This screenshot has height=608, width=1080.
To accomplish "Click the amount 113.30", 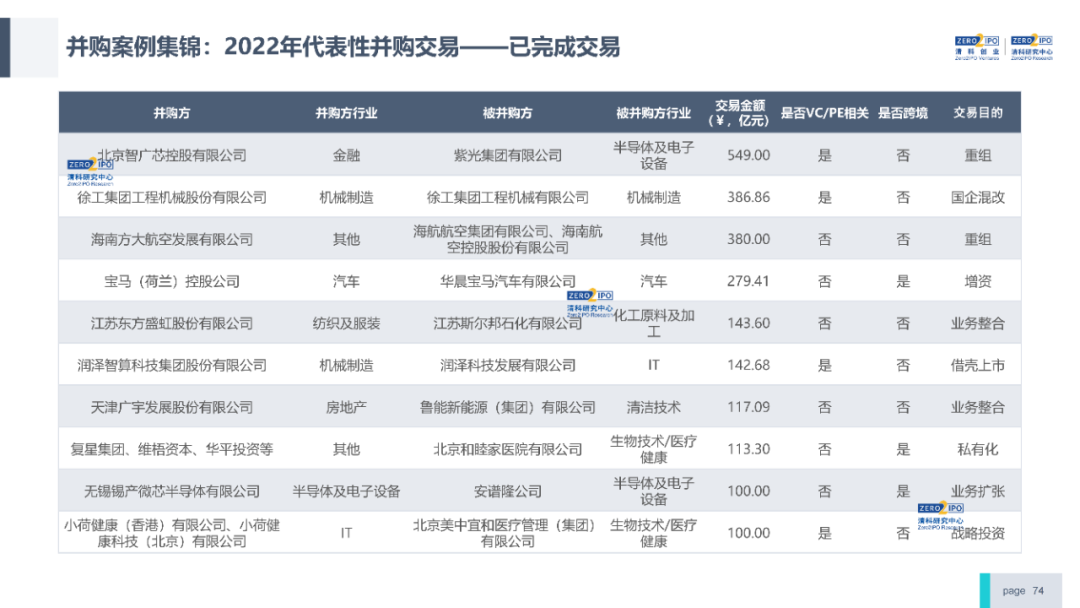I will click(749, 450).
